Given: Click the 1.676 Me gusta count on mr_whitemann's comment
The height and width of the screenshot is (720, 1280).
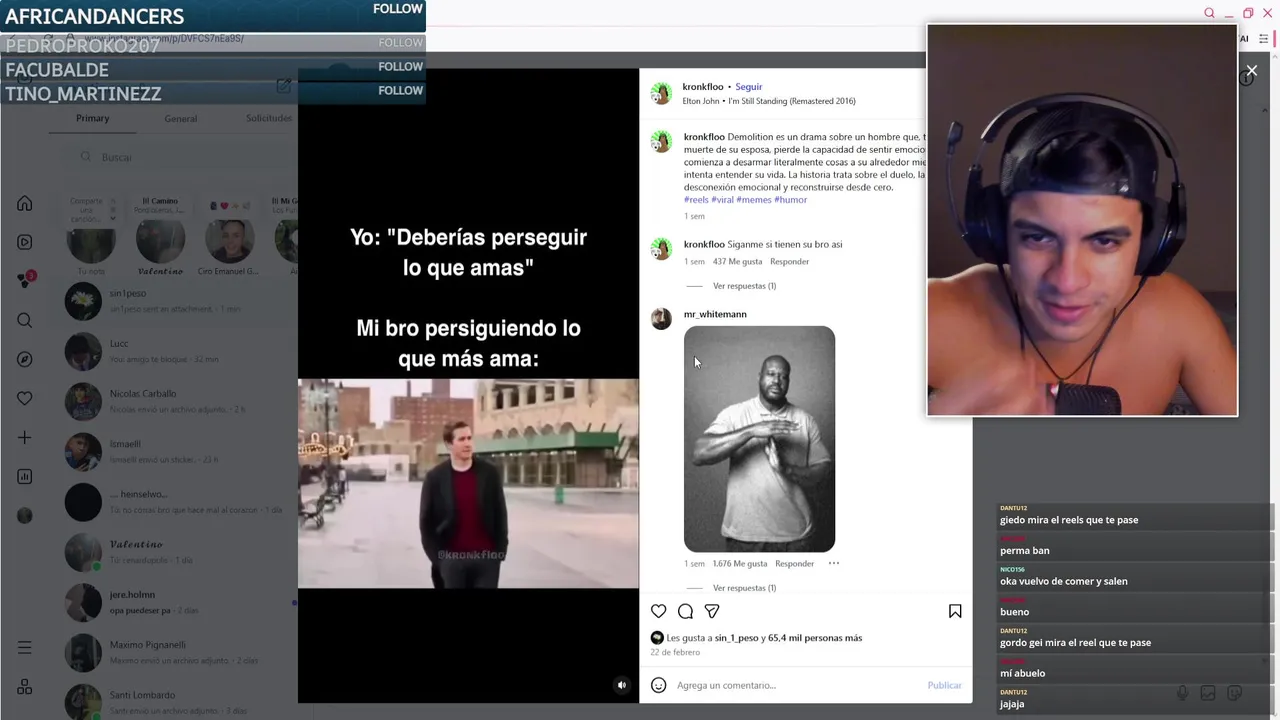Looking at the screenshot, I should tap(740, 564).
